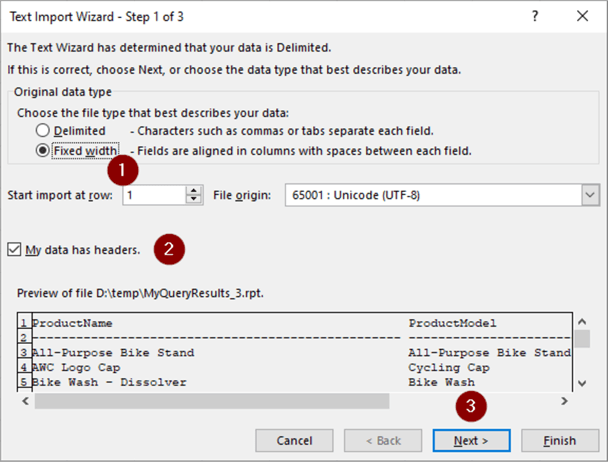Click the Finish button
608x462 pixels.
[560, 440]
